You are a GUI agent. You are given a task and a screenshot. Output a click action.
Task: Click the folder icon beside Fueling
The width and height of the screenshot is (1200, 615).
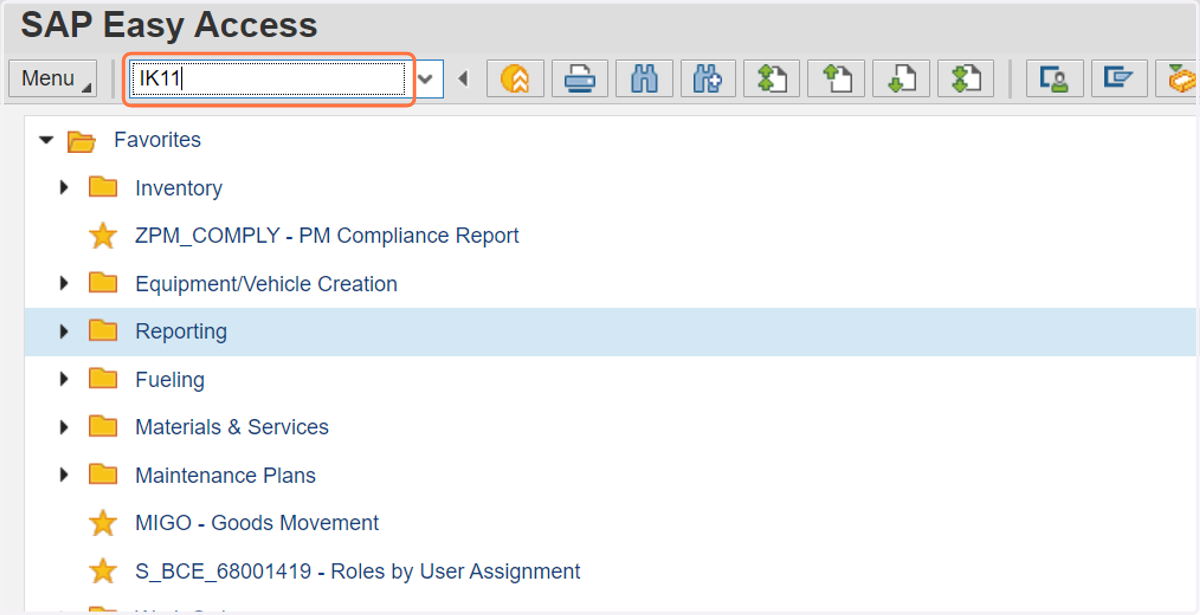click(x=103, y=379)
